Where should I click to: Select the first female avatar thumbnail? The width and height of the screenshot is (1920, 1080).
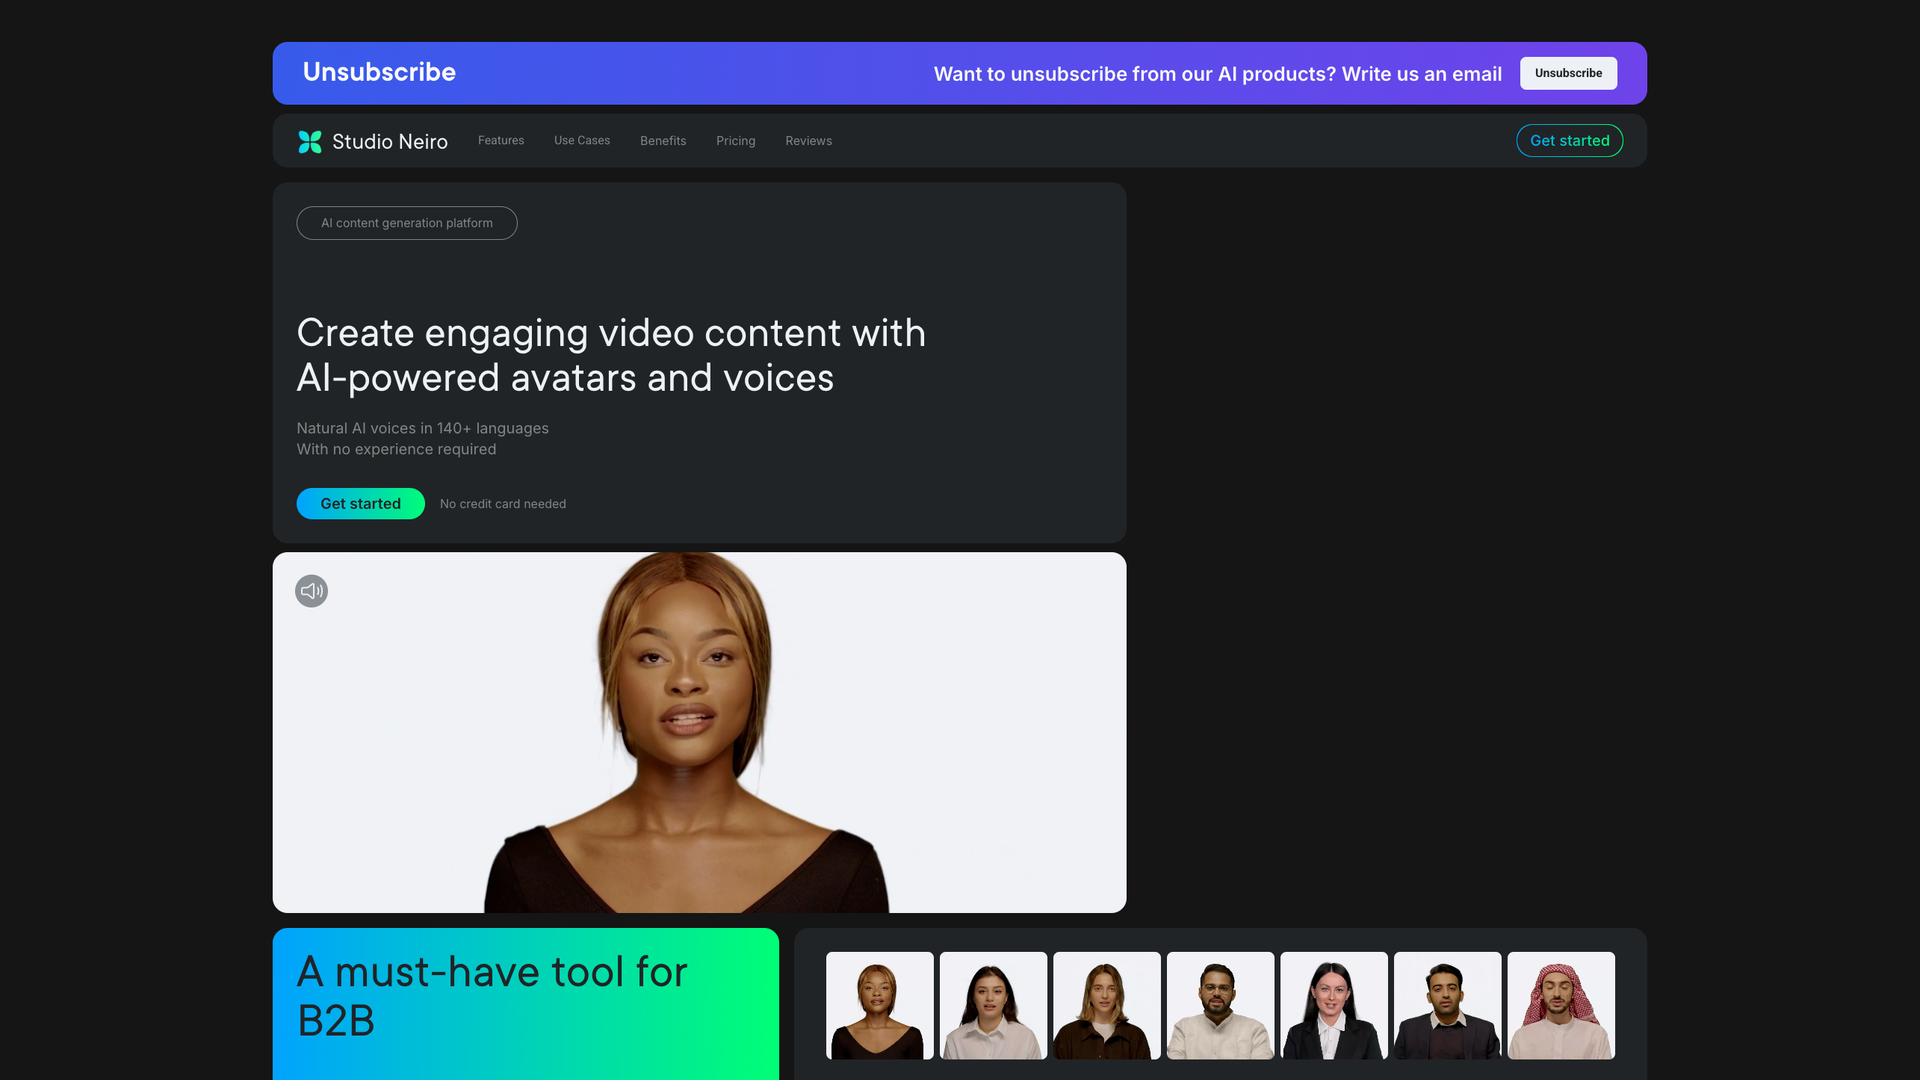[879, 1005]
